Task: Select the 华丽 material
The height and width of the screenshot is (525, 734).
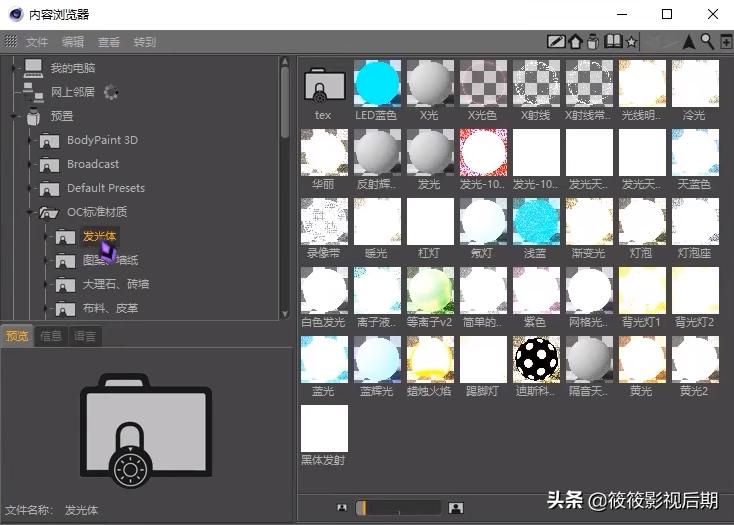Action: [324, 153]
